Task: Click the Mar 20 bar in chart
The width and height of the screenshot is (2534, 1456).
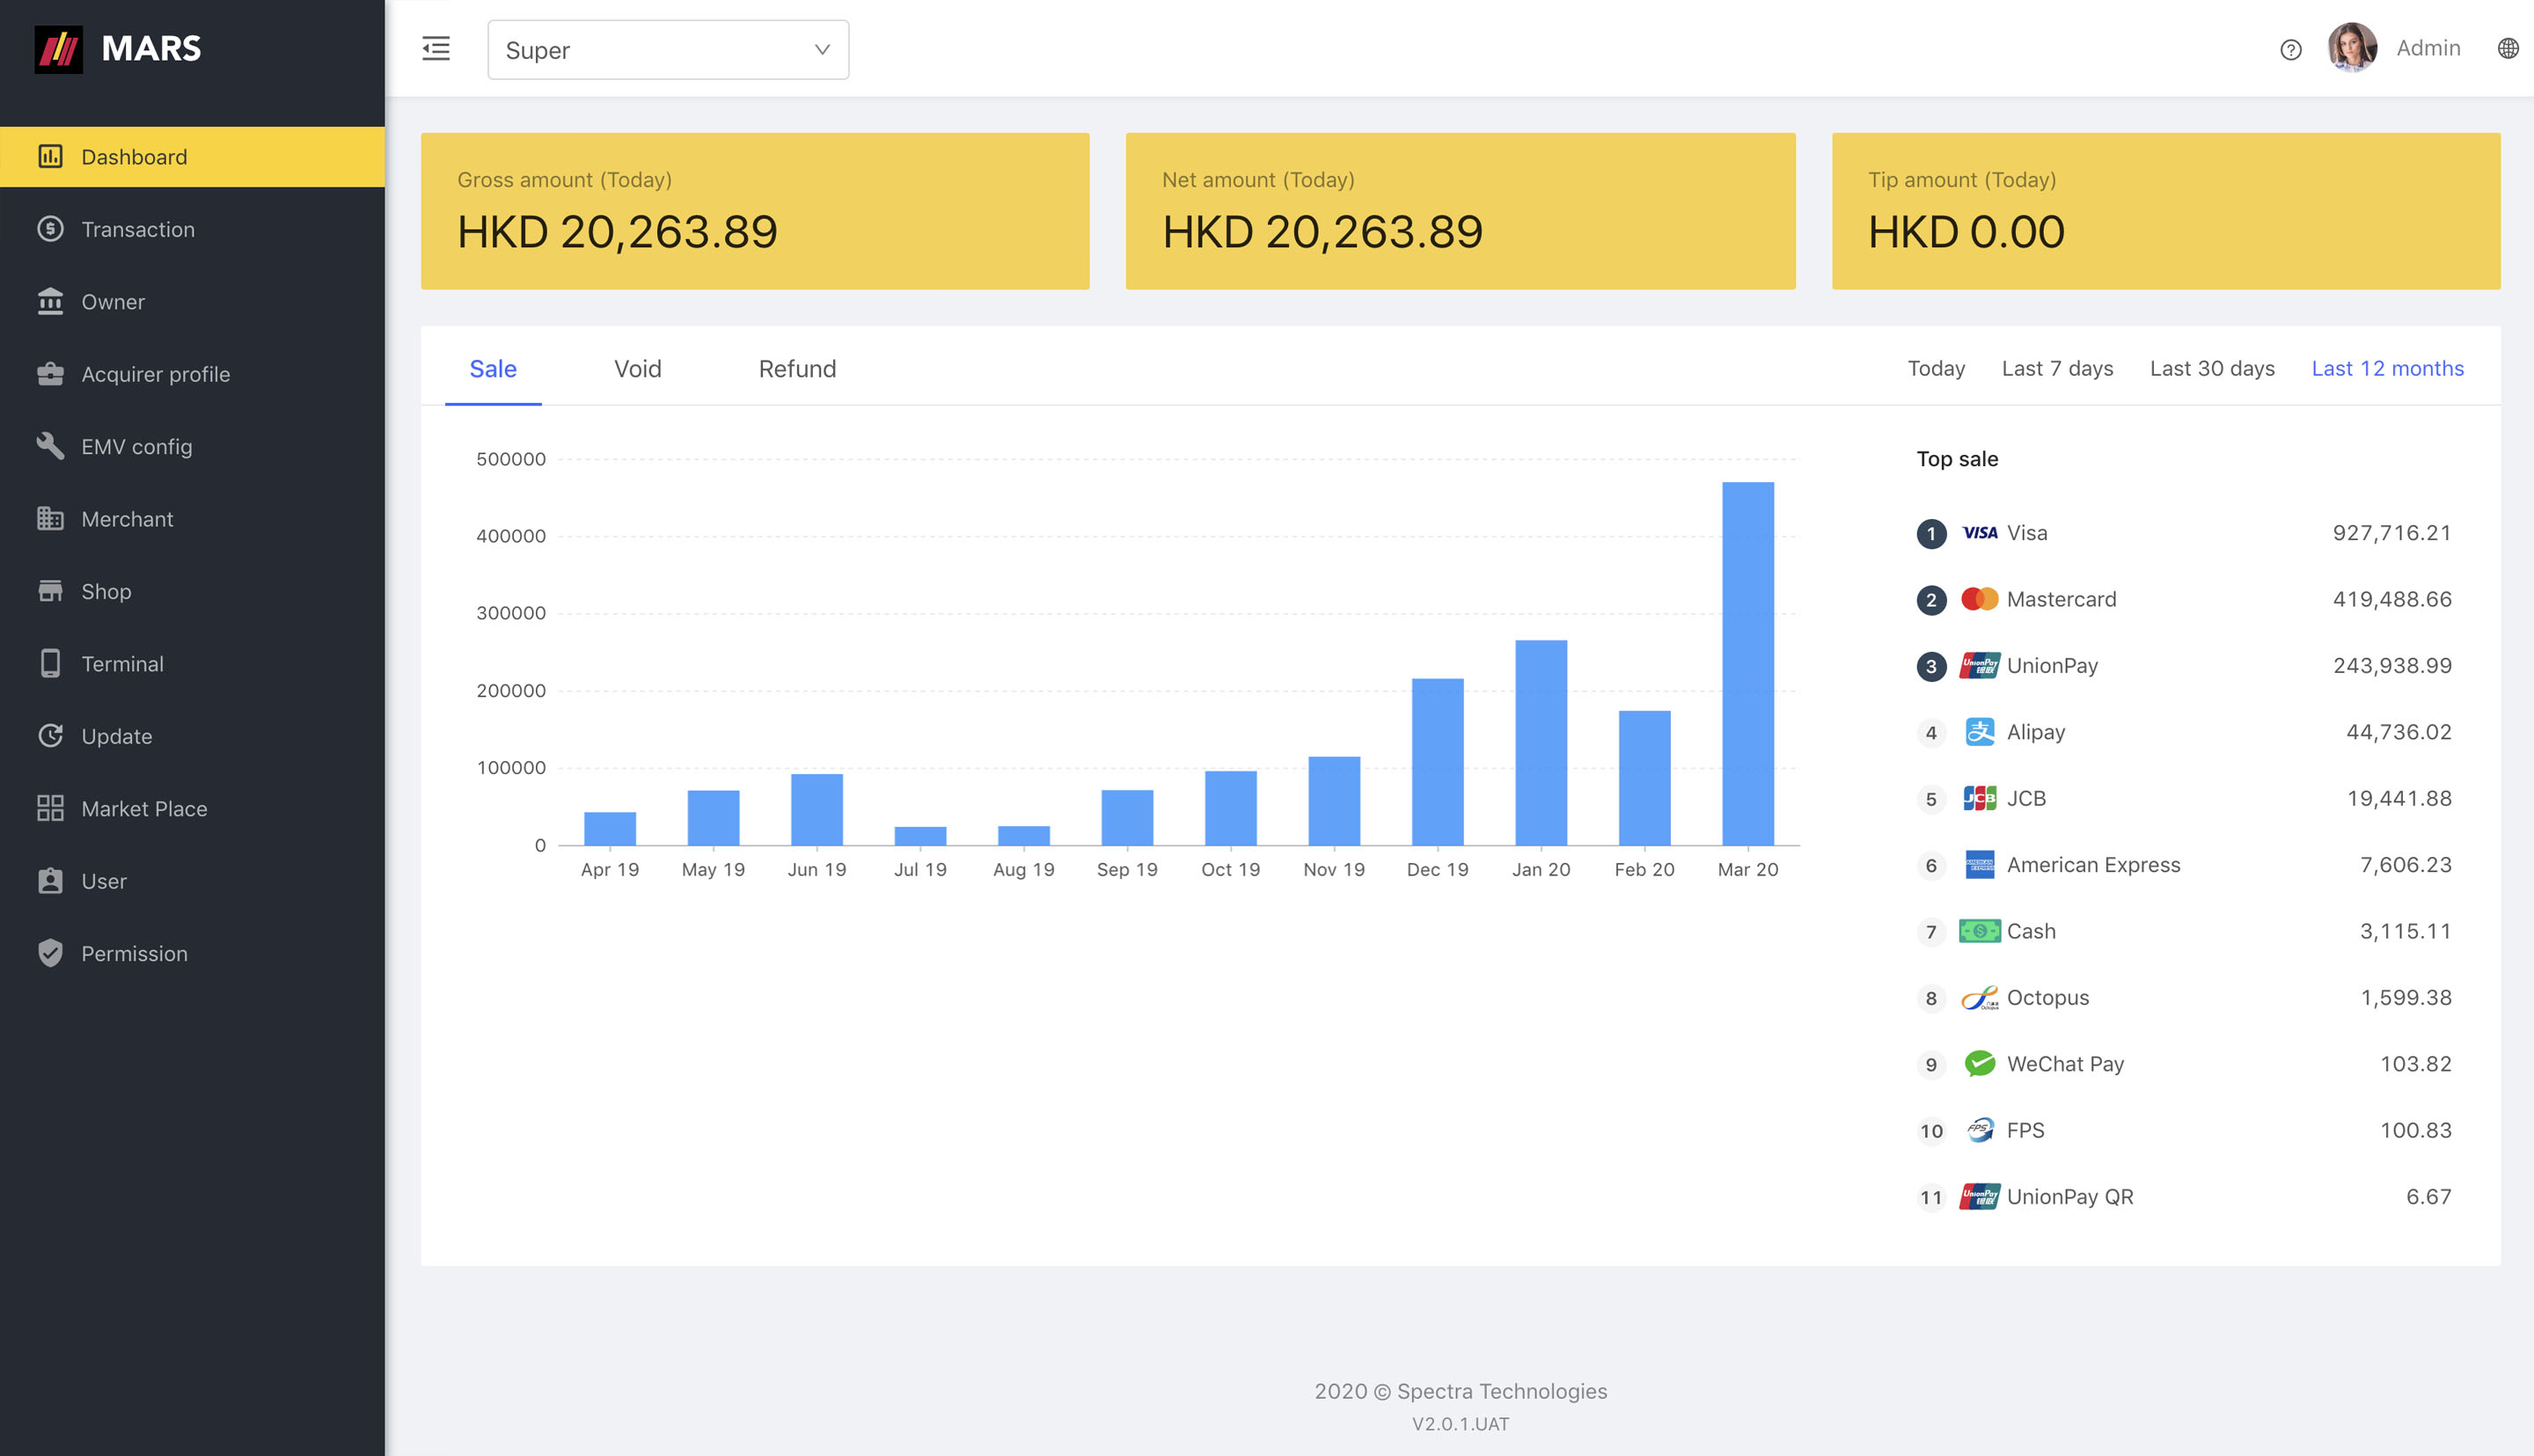Action: pos(1747,664)
